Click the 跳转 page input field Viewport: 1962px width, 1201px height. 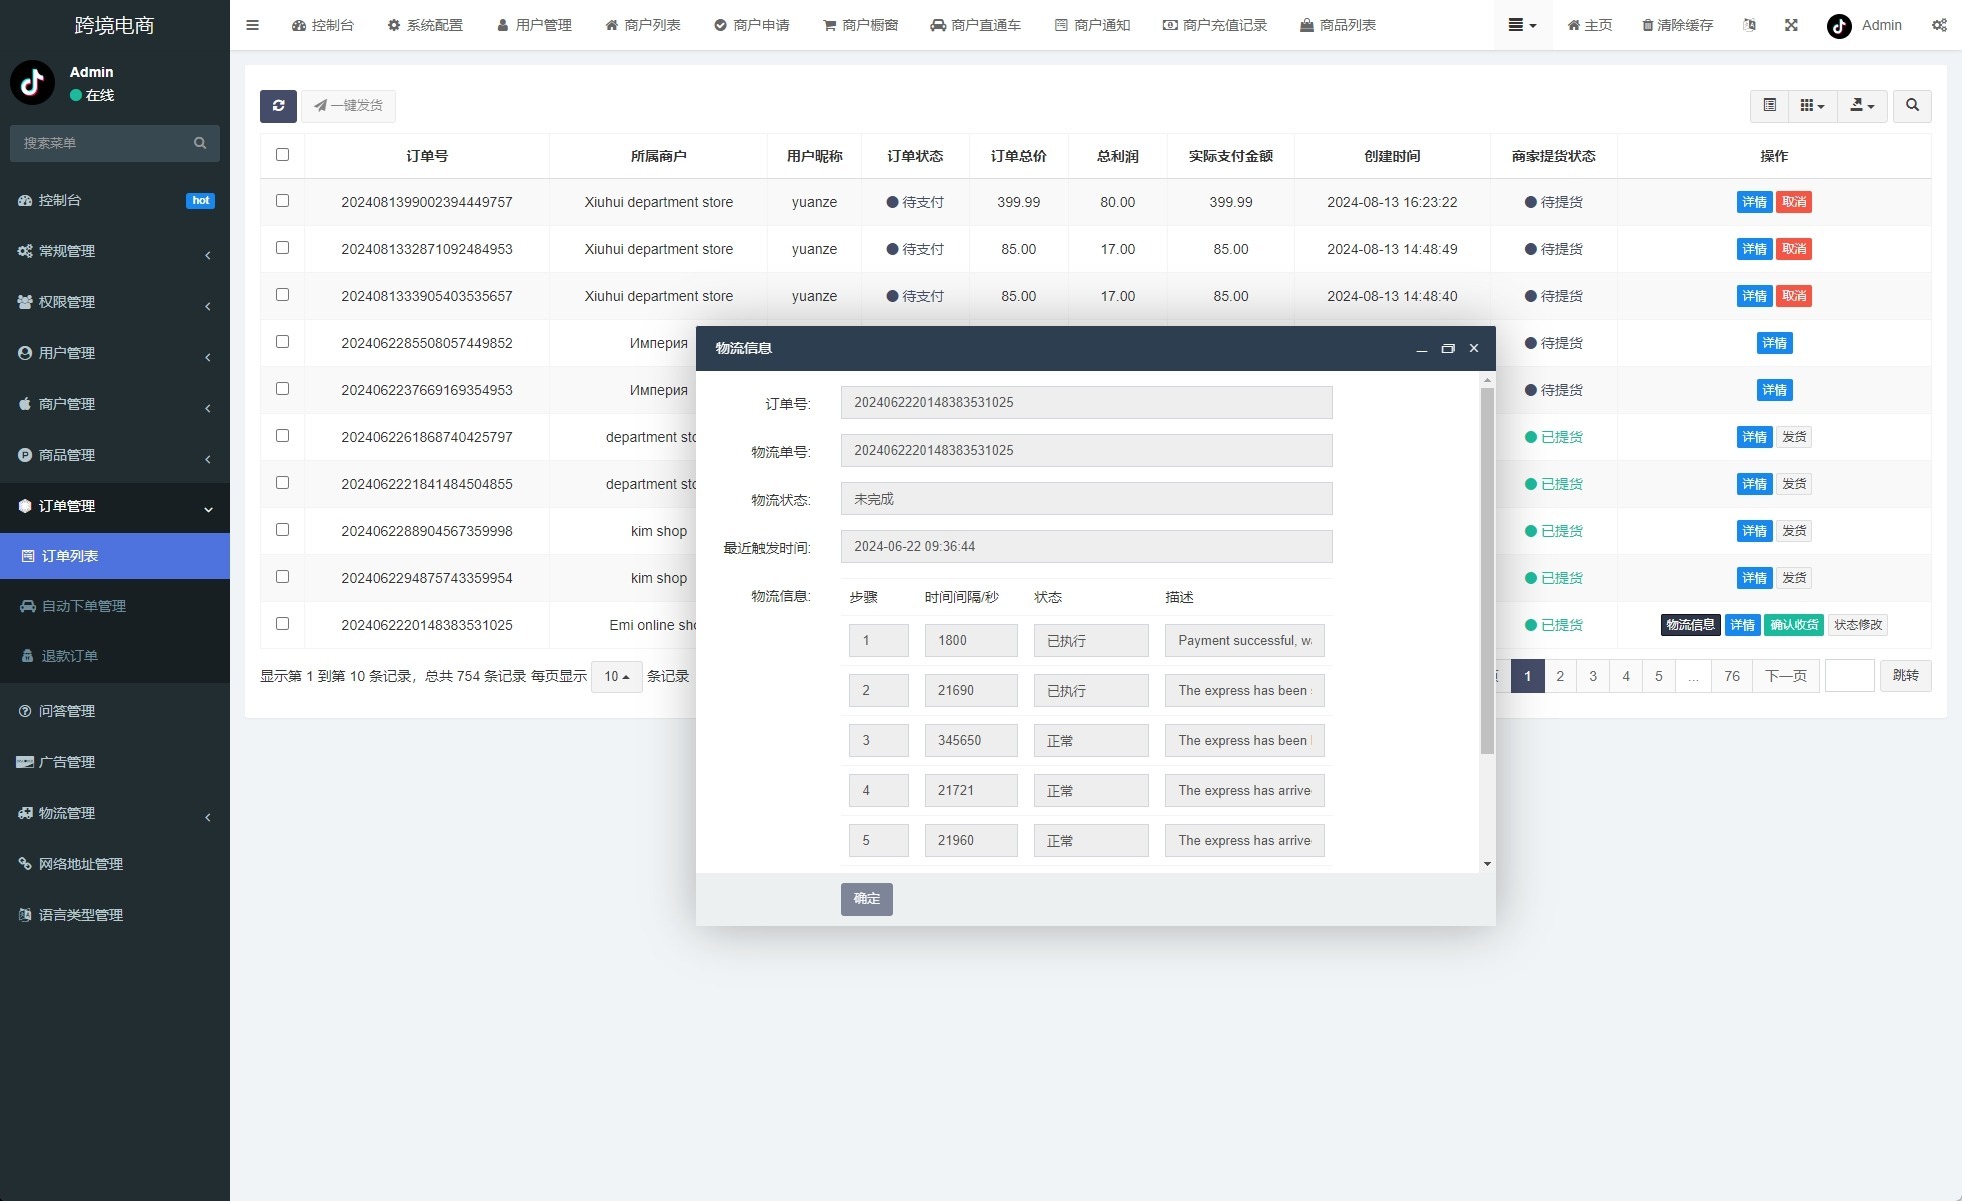coord(1850,677)
